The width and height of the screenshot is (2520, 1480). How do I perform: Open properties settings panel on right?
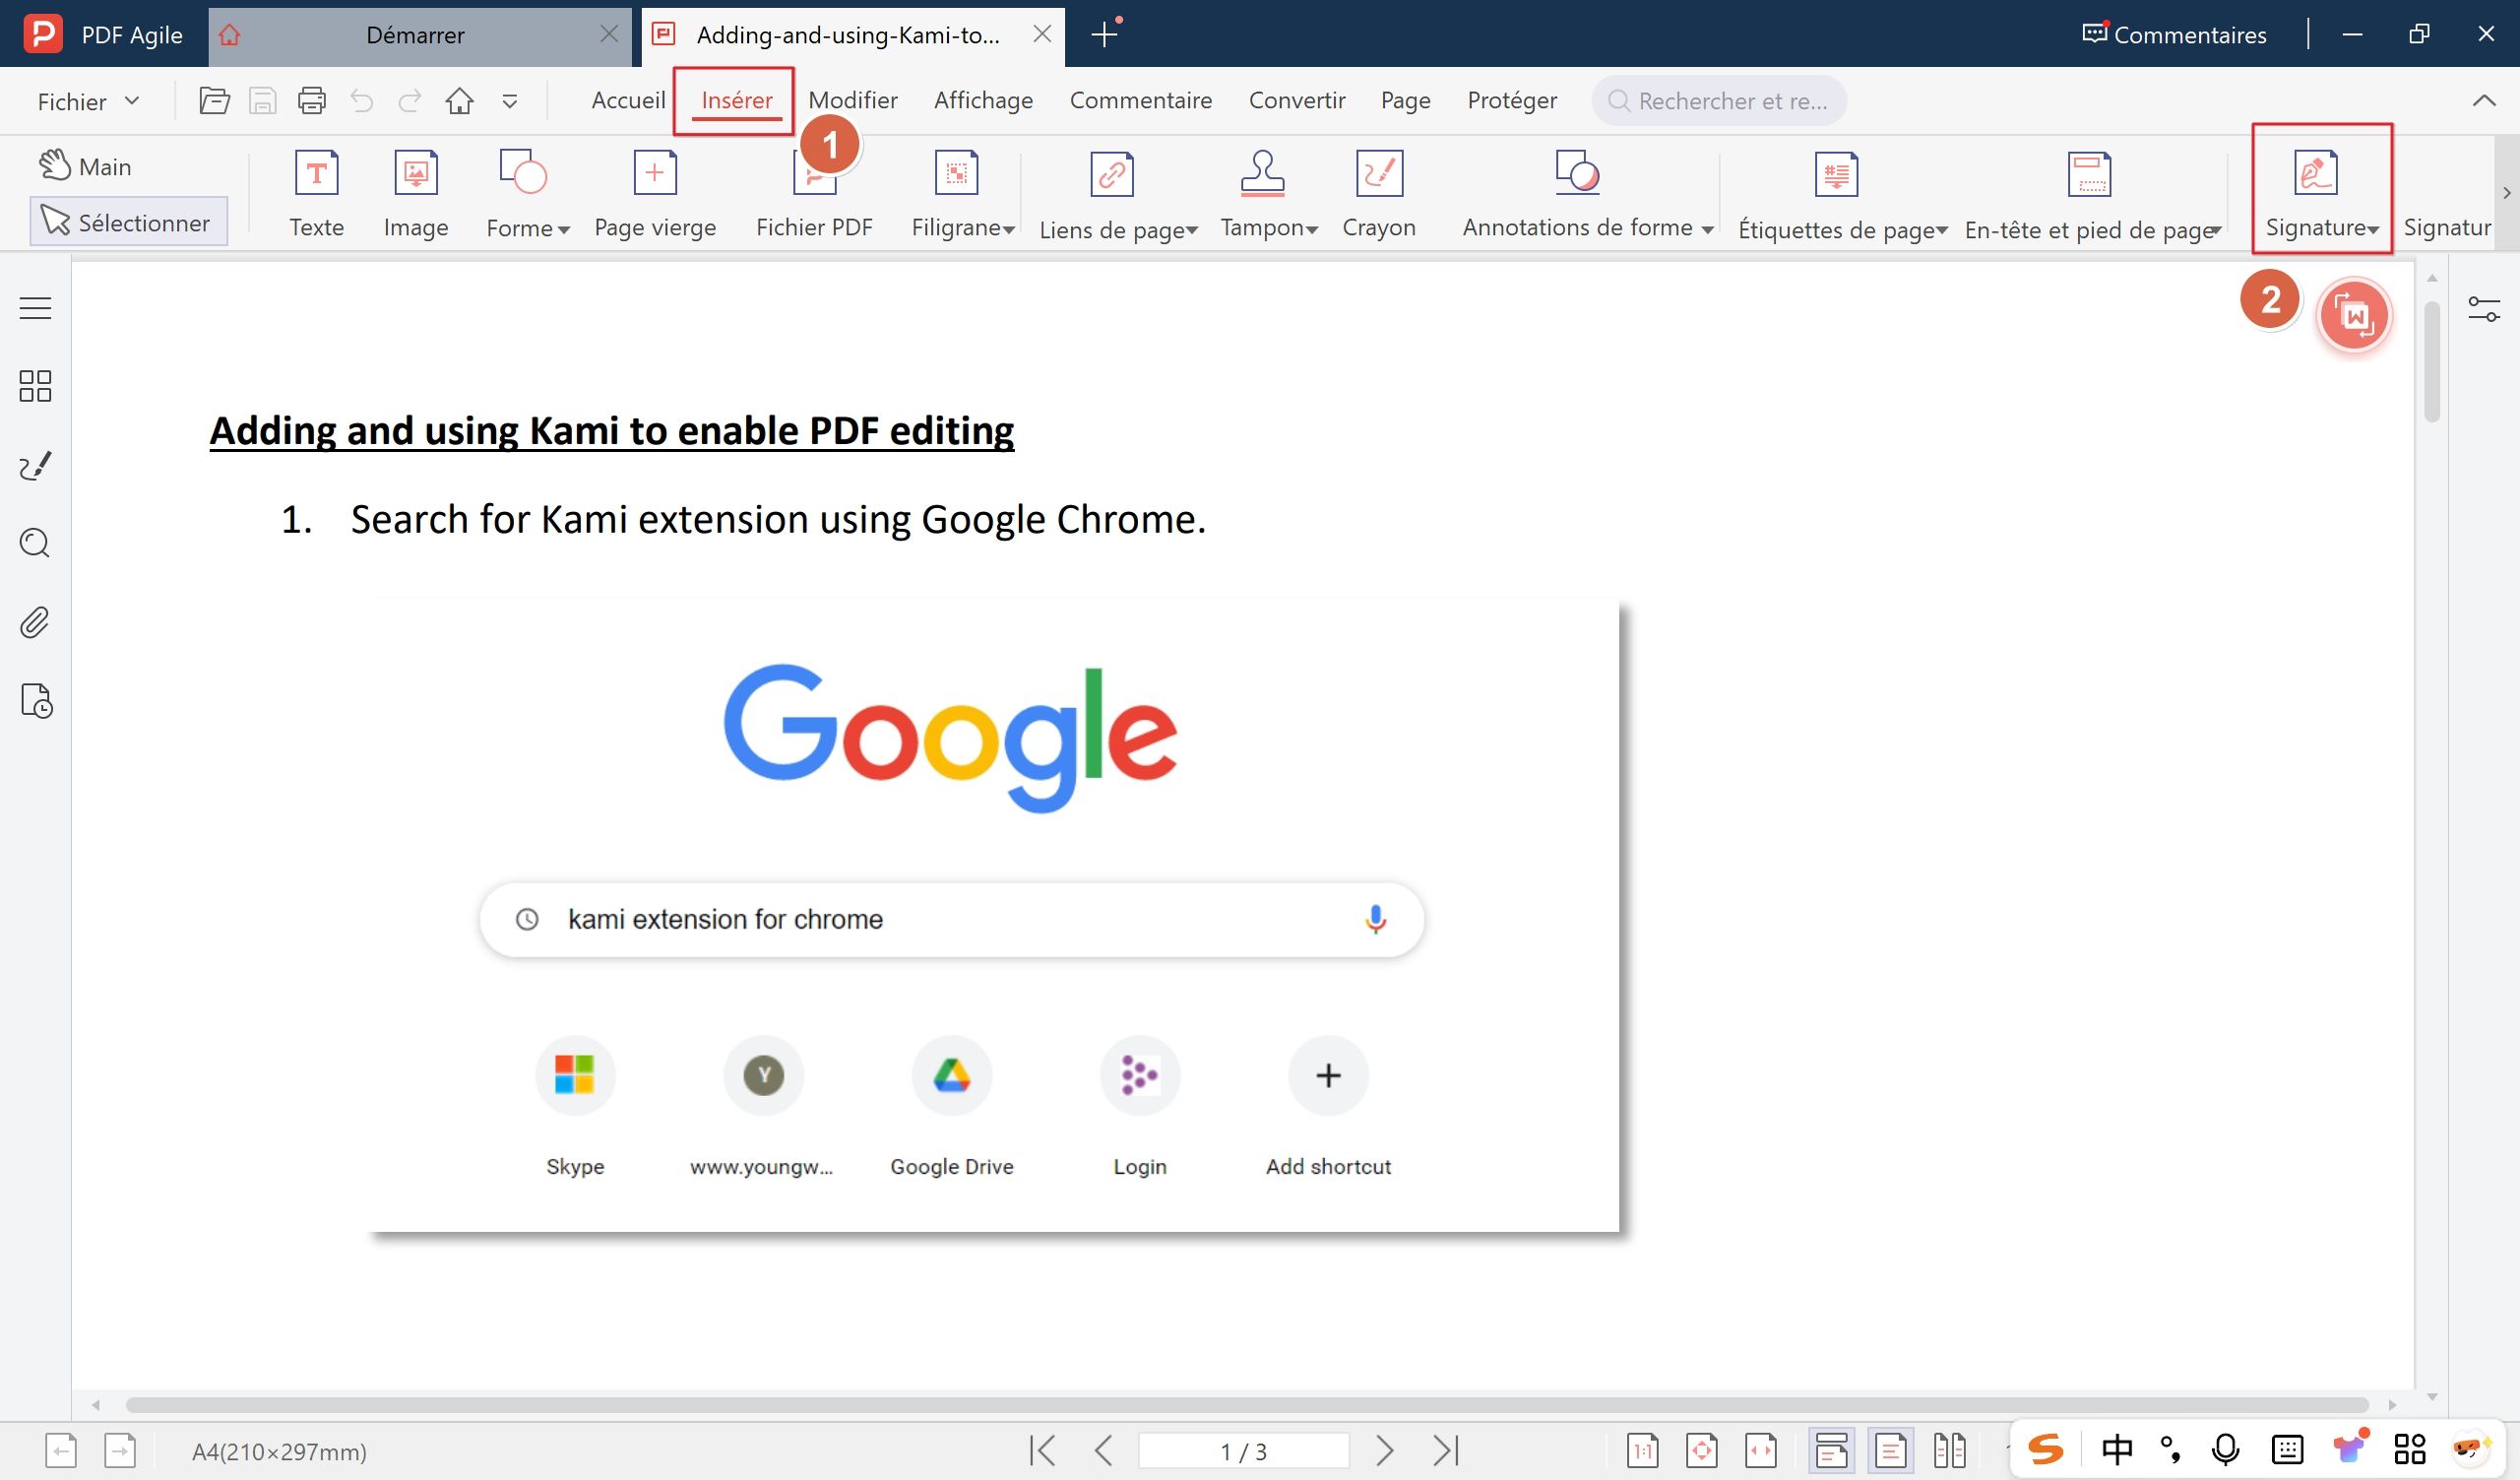(2484, 309)
